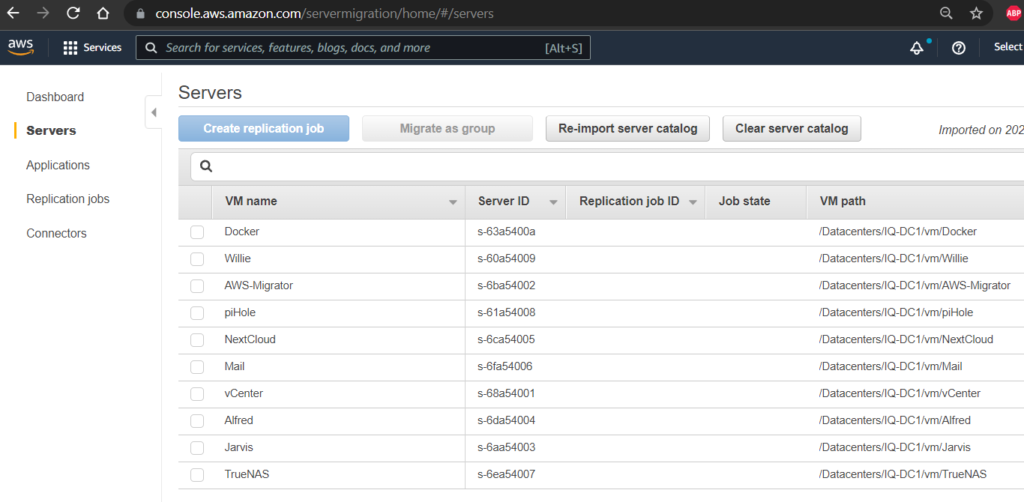Click the browser address bar URL
Image resolution: width=1024 pixels, height=502 pixels.
pos(324,13)
